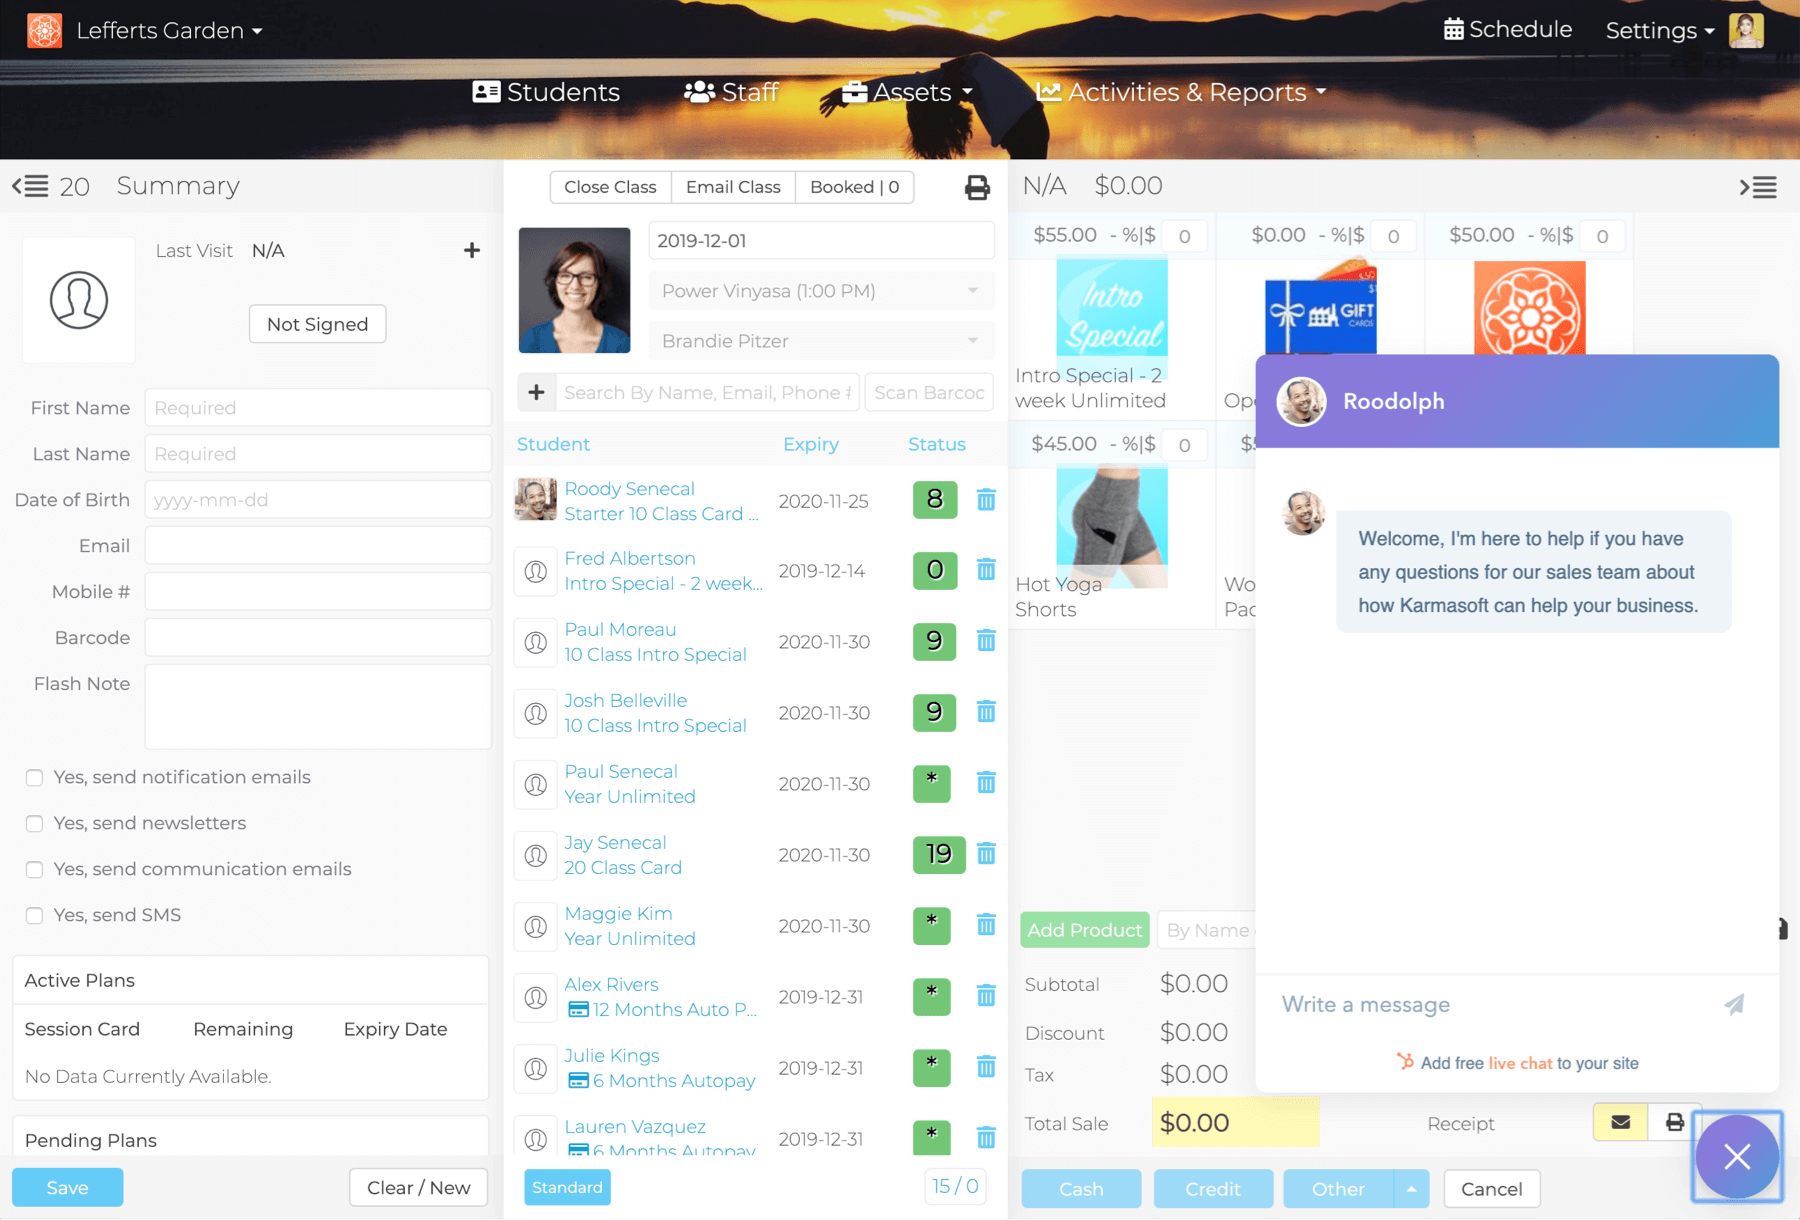Remove Alex Rivers from the class

pyautogui.click(x=986, y=996)
